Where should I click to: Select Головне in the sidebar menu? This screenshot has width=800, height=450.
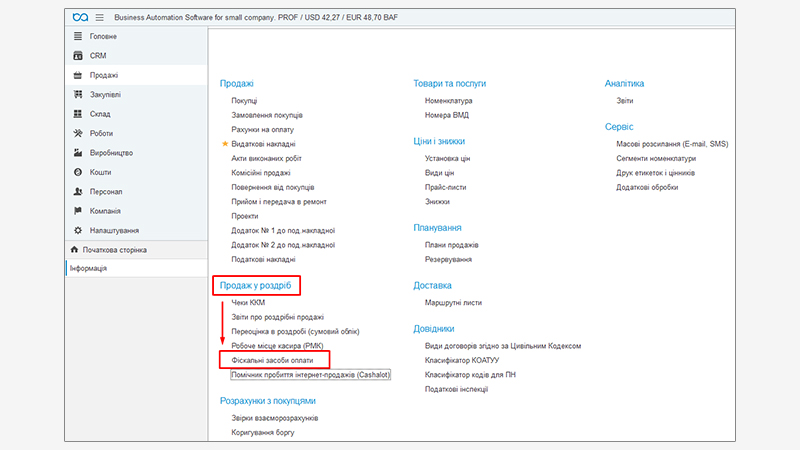(x=105, y=36)
